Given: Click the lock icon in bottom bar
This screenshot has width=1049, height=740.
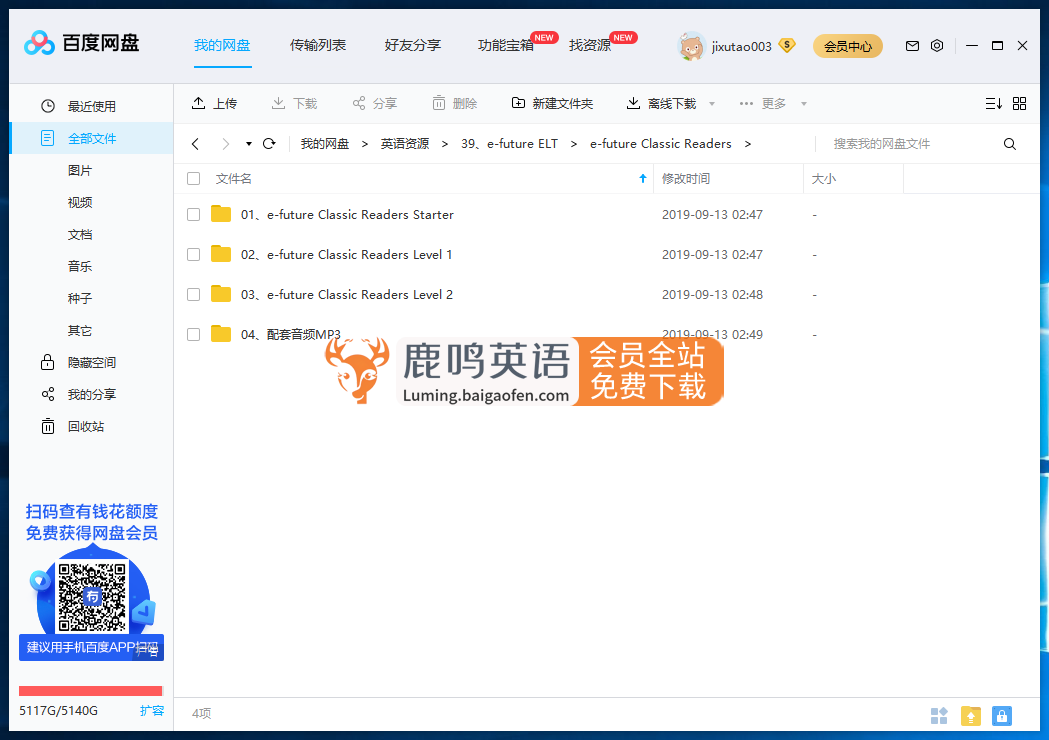Looking at the screenshot, I should pos(1002,716).
